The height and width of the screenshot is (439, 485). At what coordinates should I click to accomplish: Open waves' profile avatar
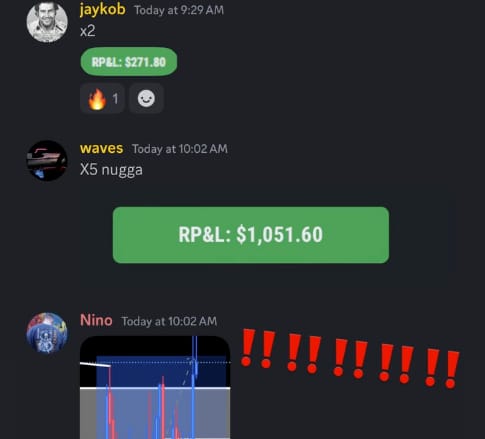(47, 161)
